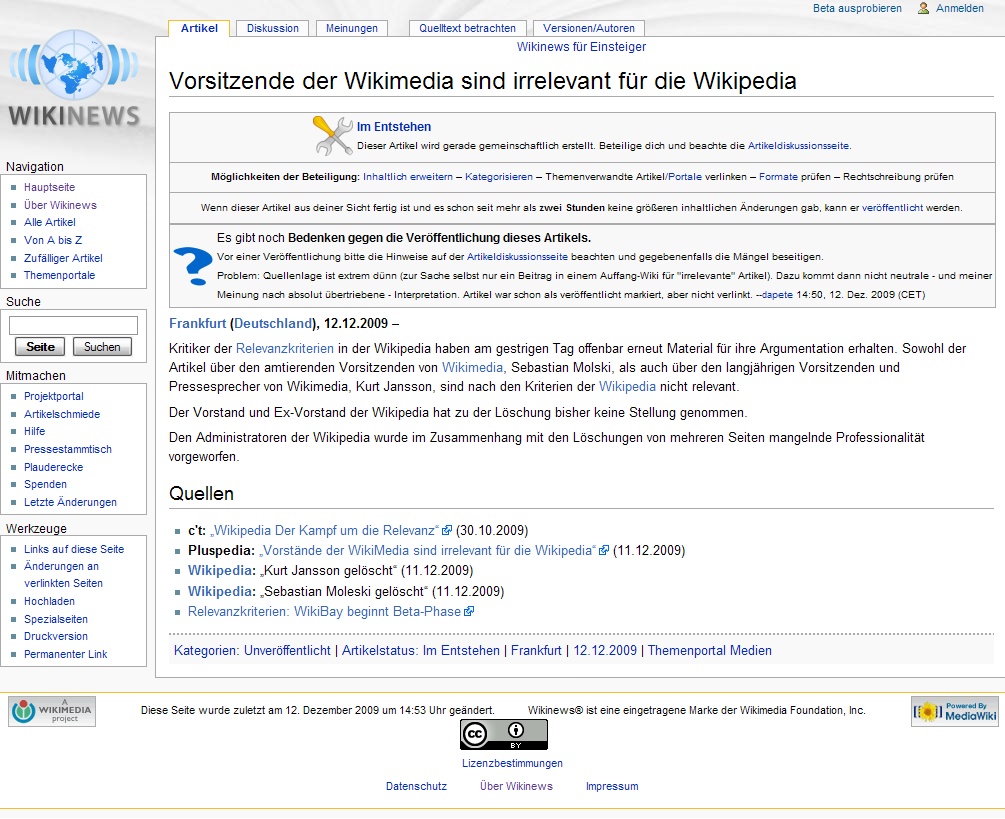The height and width of the screenshot is (819, 1005).
Task: Click the Deutschland dateline link
Action: (273, 324)
